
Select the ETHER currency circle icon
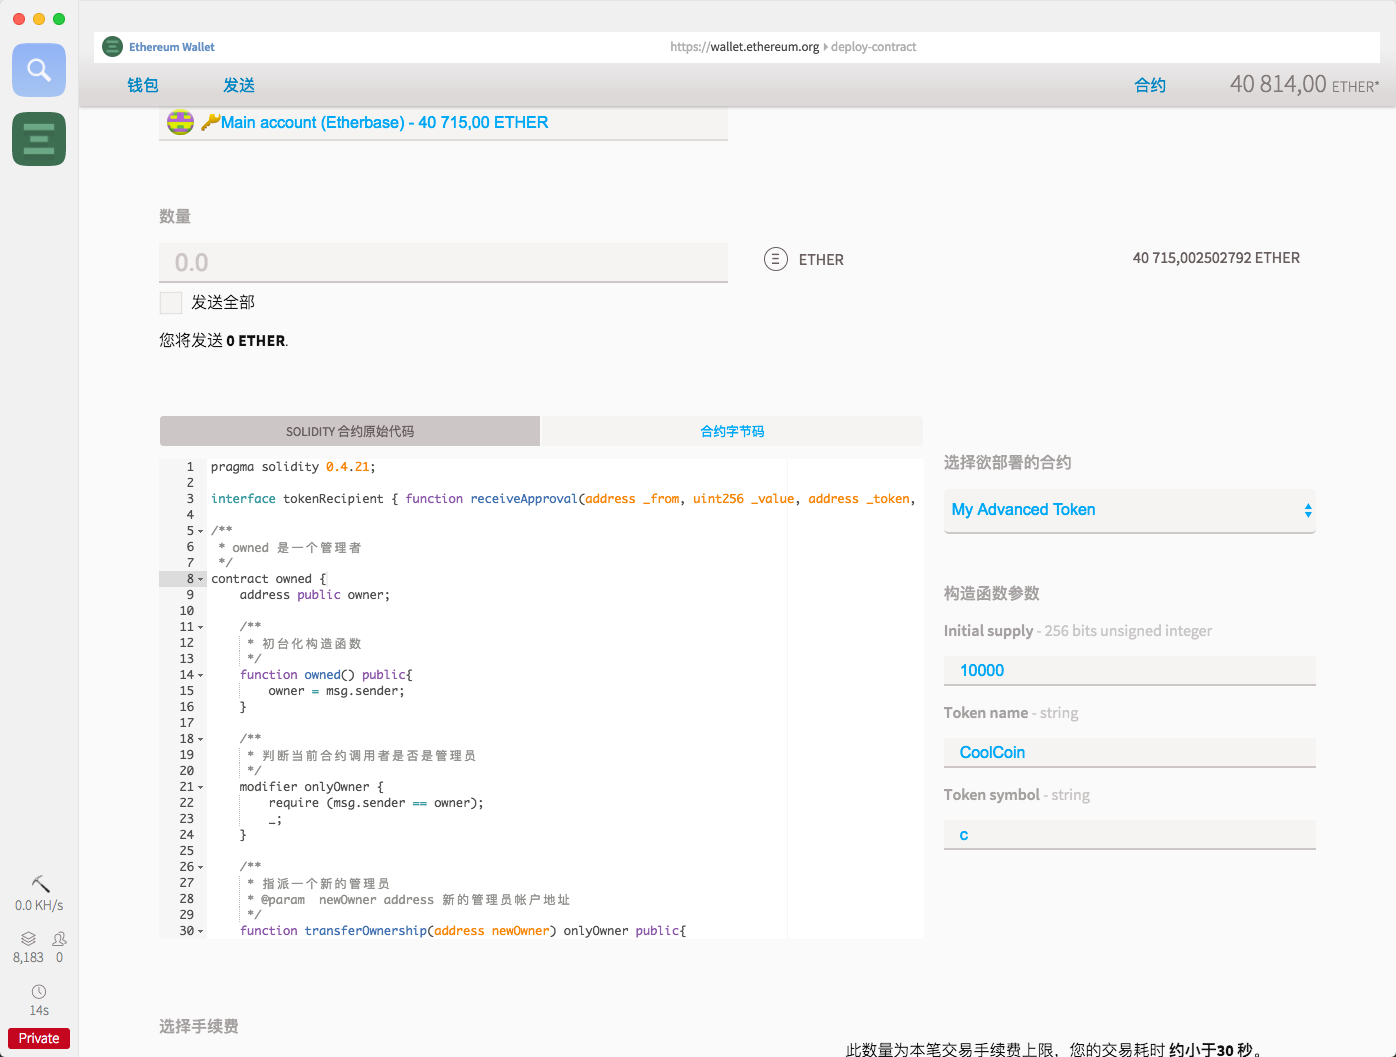click(x=776, y=259)
